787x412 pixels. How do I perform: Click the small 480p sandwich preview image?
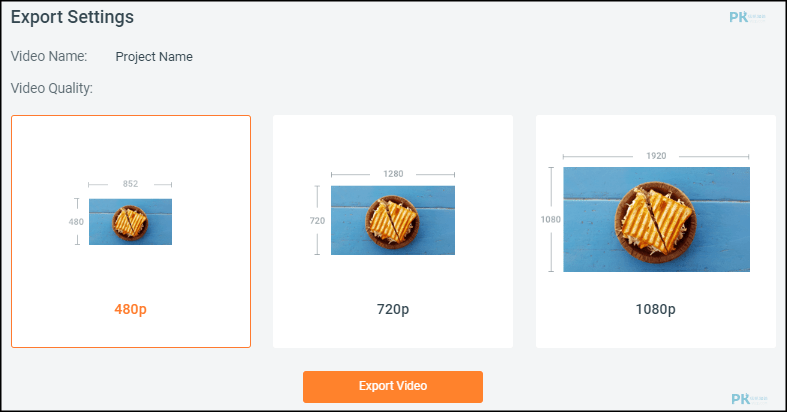[x=130, y=222]
